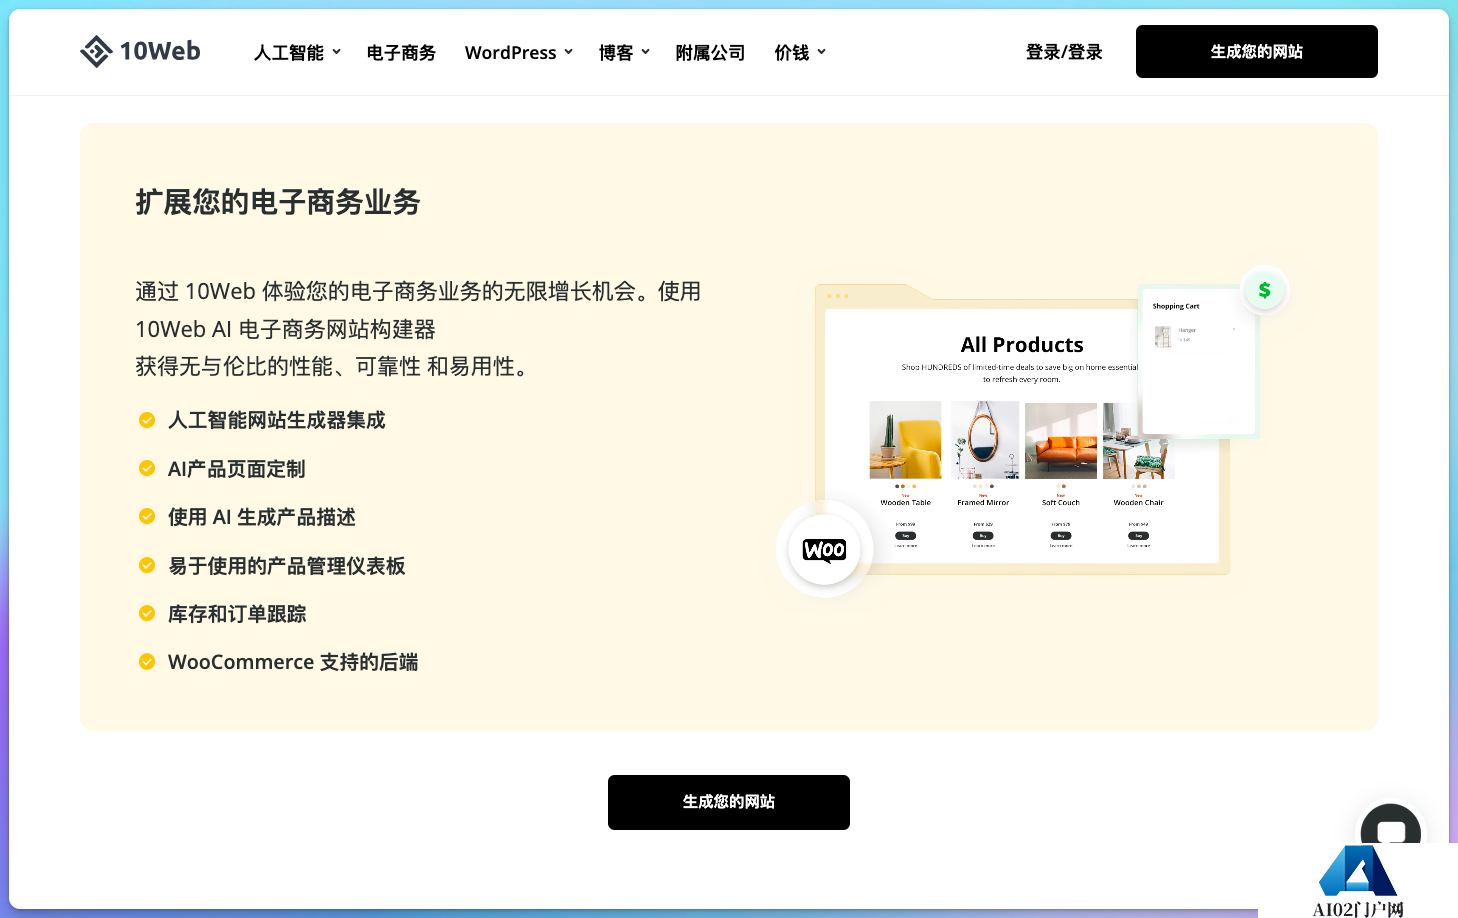The image size is (1458, 918).
Task: Click the text 库存和订单跟踪
Action: pyautogui.click(x=237, y=613)
